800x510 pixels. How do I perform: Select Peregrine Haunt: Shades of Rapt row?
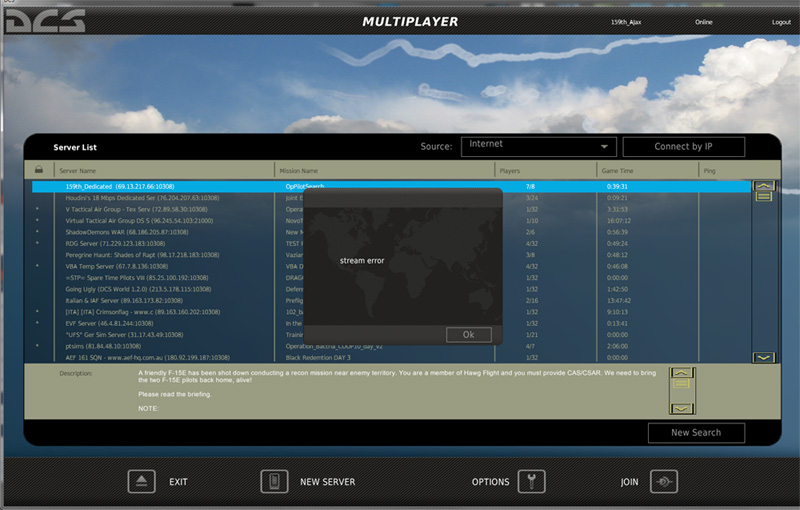pyautogui.click(x=391, y=255)
